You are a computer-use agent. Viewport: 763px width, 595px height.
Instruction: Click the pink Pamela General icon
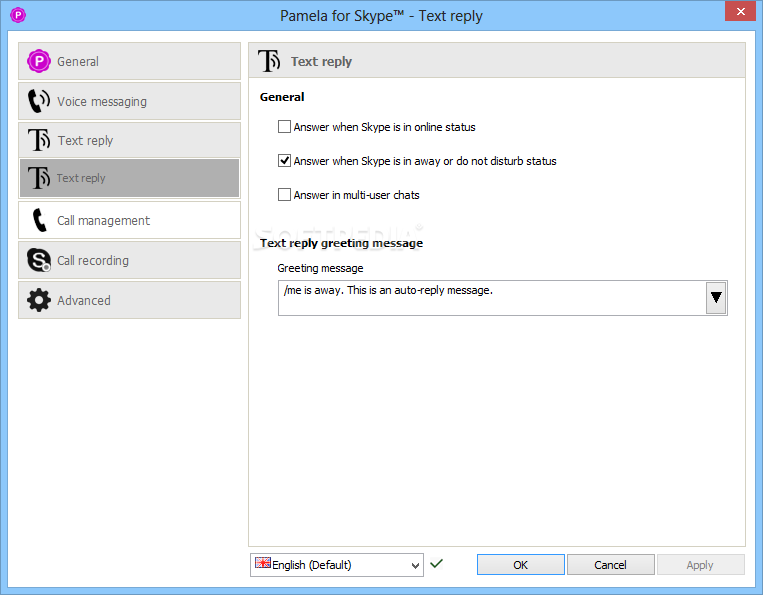[x=39, y=61]
